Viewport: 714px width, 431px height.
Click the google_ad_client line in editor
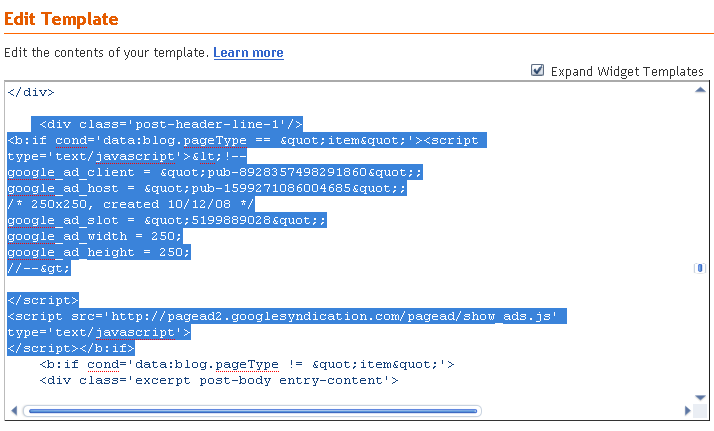[x=215, y=172]
